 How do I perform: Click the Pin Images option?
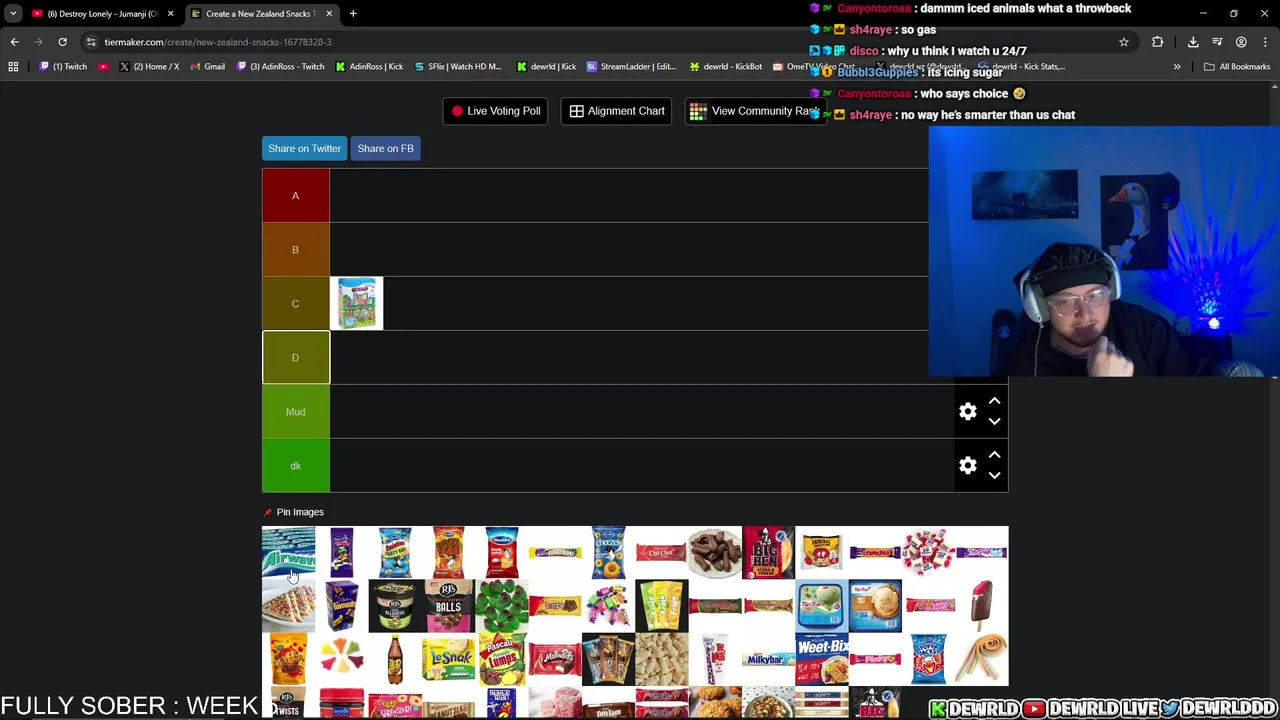(x=293, y=512)
